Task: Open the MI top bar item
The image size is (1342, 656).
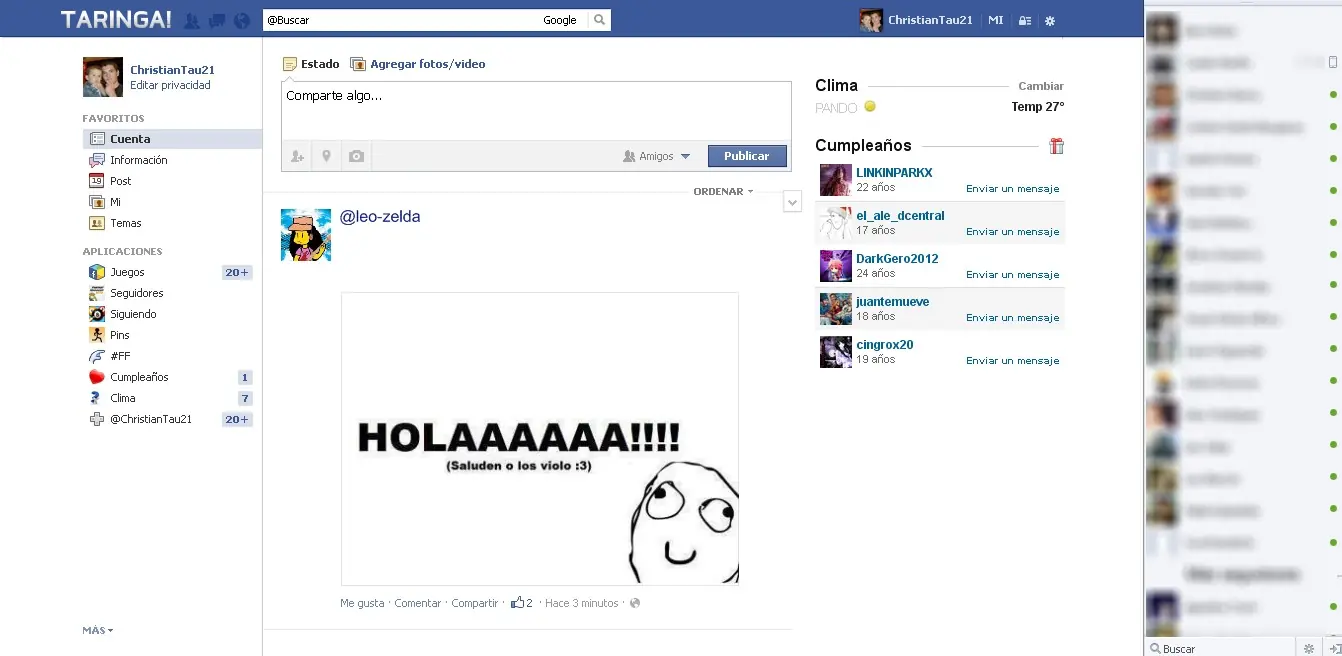Action: click(x=996, y=20)
